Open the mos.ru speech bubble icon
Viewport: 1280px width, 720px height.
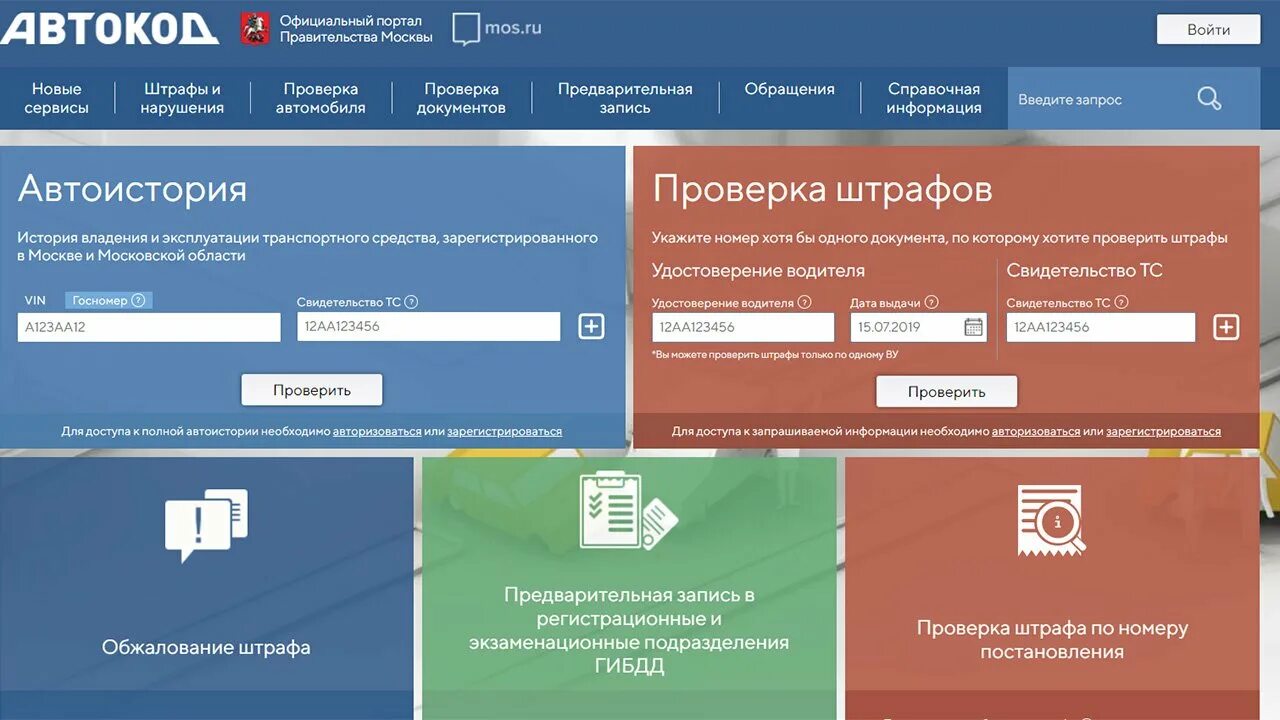[466, 29]
